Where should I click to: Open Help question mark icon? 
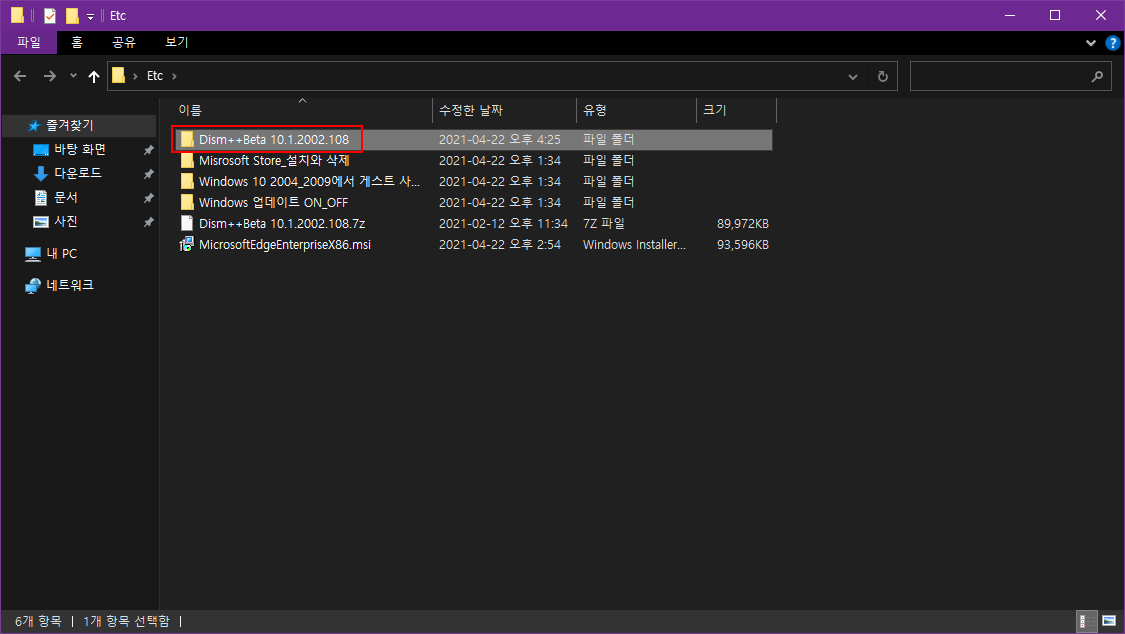pyautogui.click(x=1112, y=43)
